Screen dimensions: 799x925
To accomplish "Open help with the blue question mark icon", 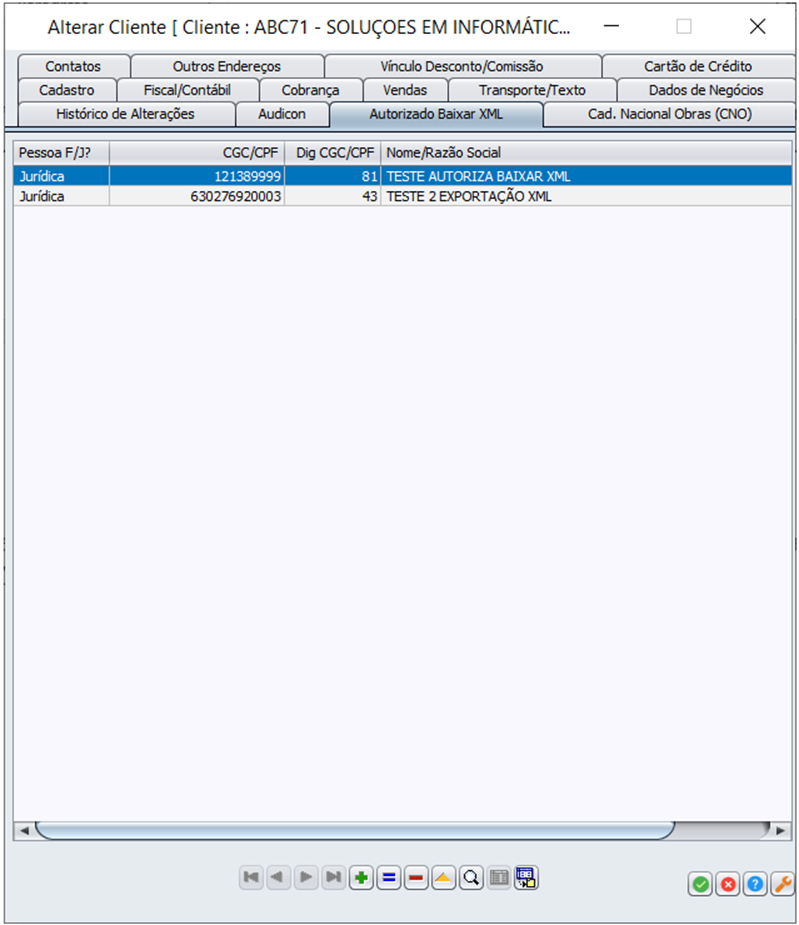I will 756,884.
